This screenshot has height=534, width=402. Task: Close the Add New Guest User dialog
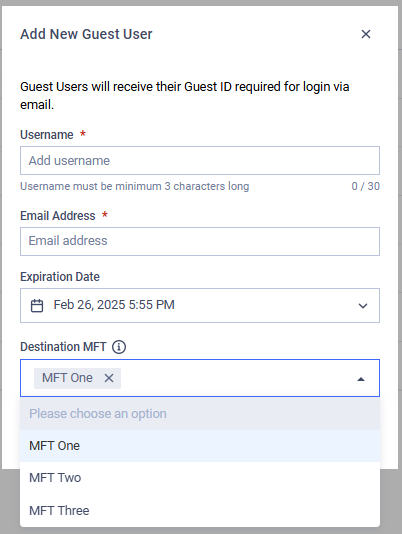pos(366,34)
